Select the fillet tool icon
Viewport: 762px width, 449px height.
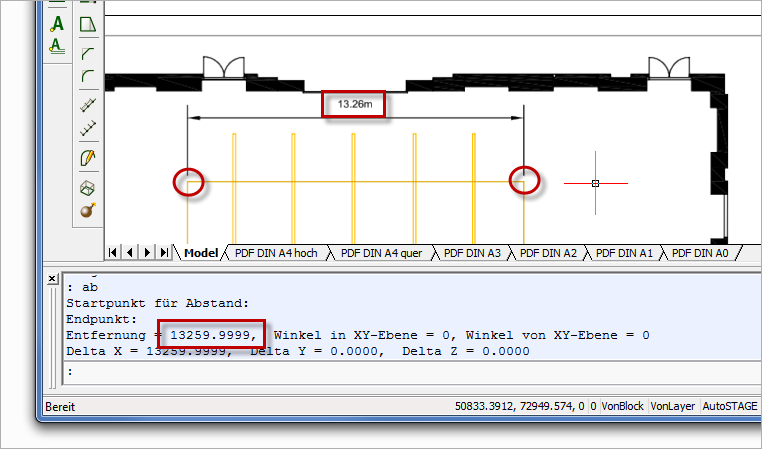pos(88,75)
